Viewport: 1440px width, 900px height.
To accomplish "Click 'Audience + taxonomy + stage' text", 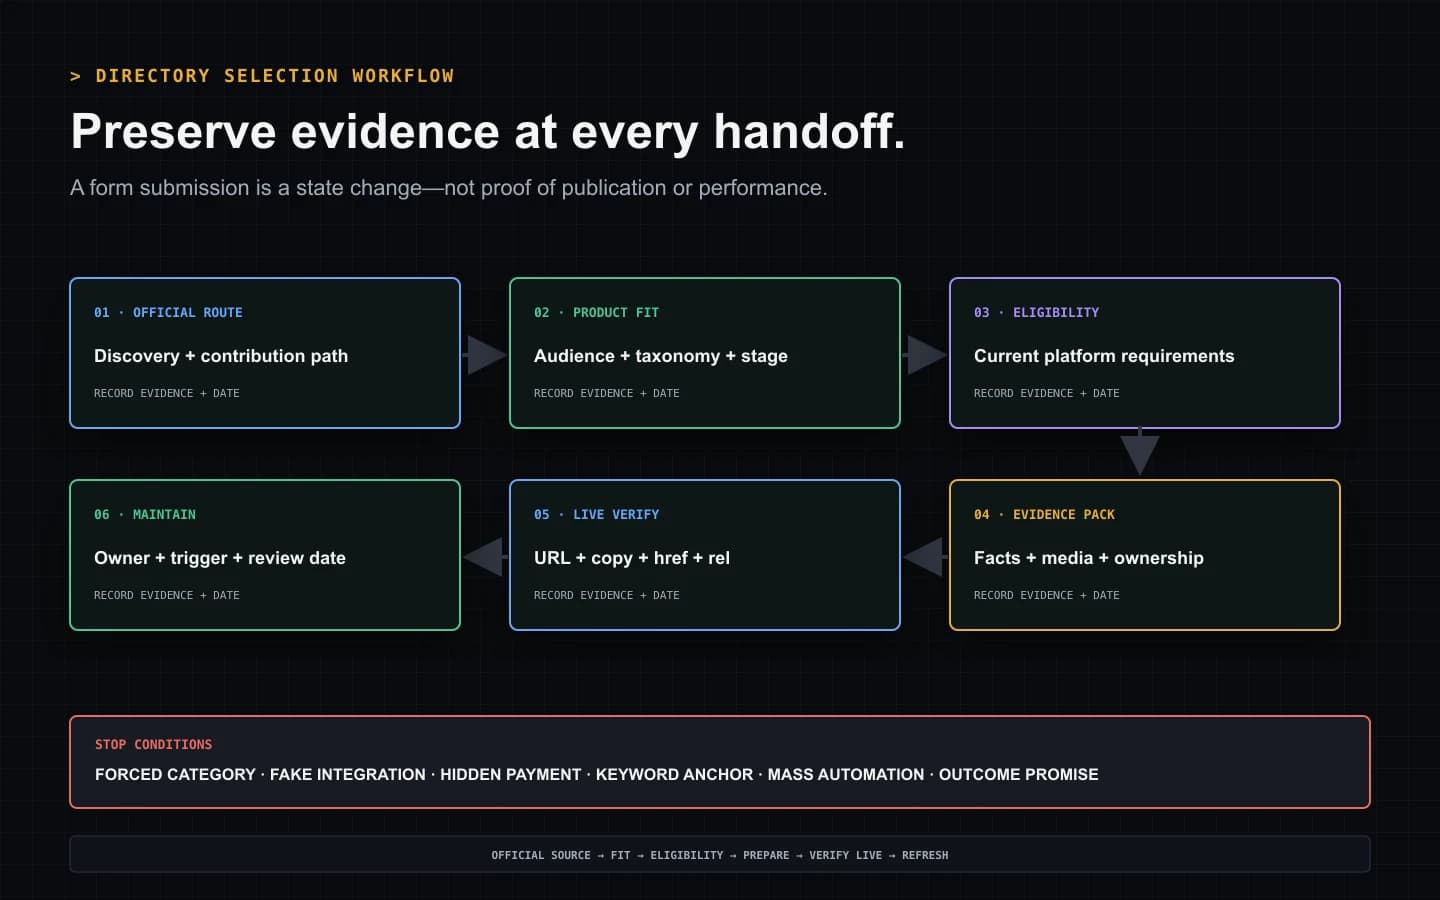I will [x=661, y=356].
